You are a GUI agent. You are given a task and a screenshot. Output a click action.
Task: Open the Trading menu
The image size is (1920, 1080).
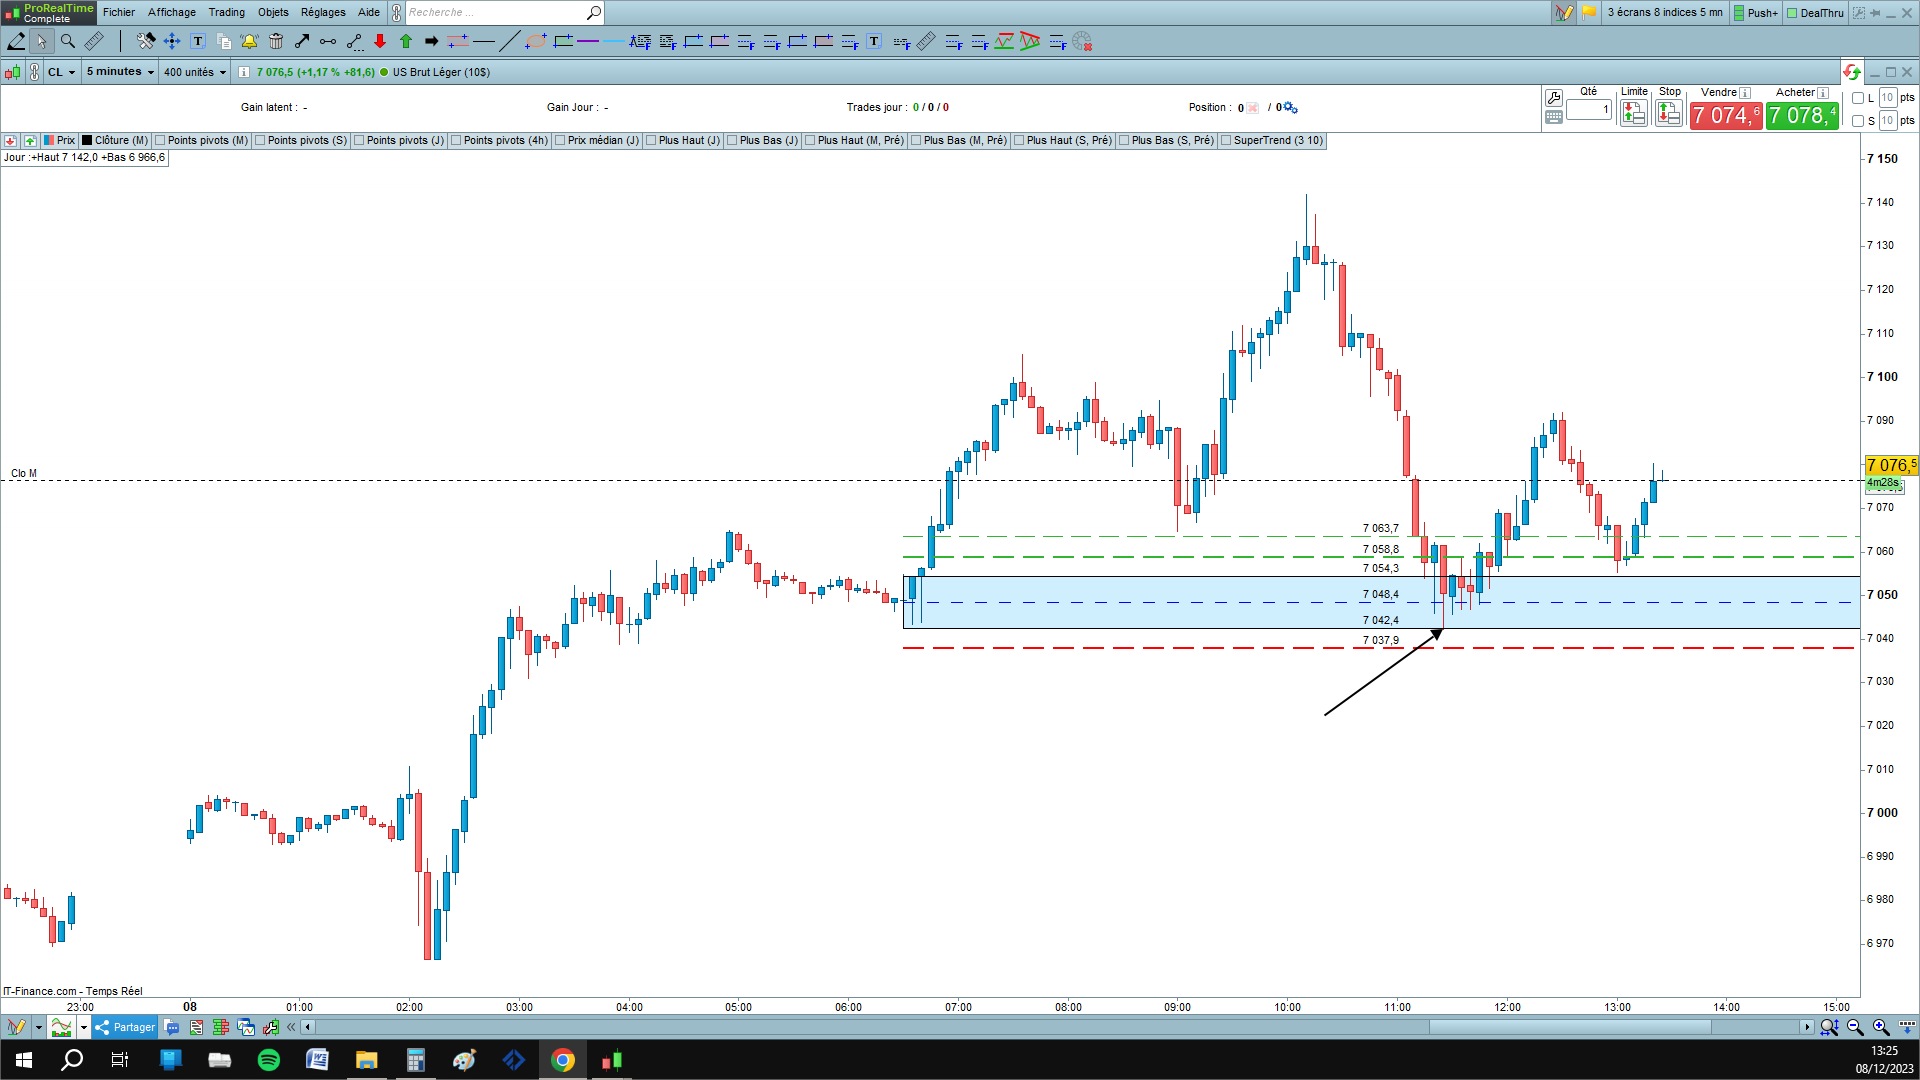pos(226,12)
